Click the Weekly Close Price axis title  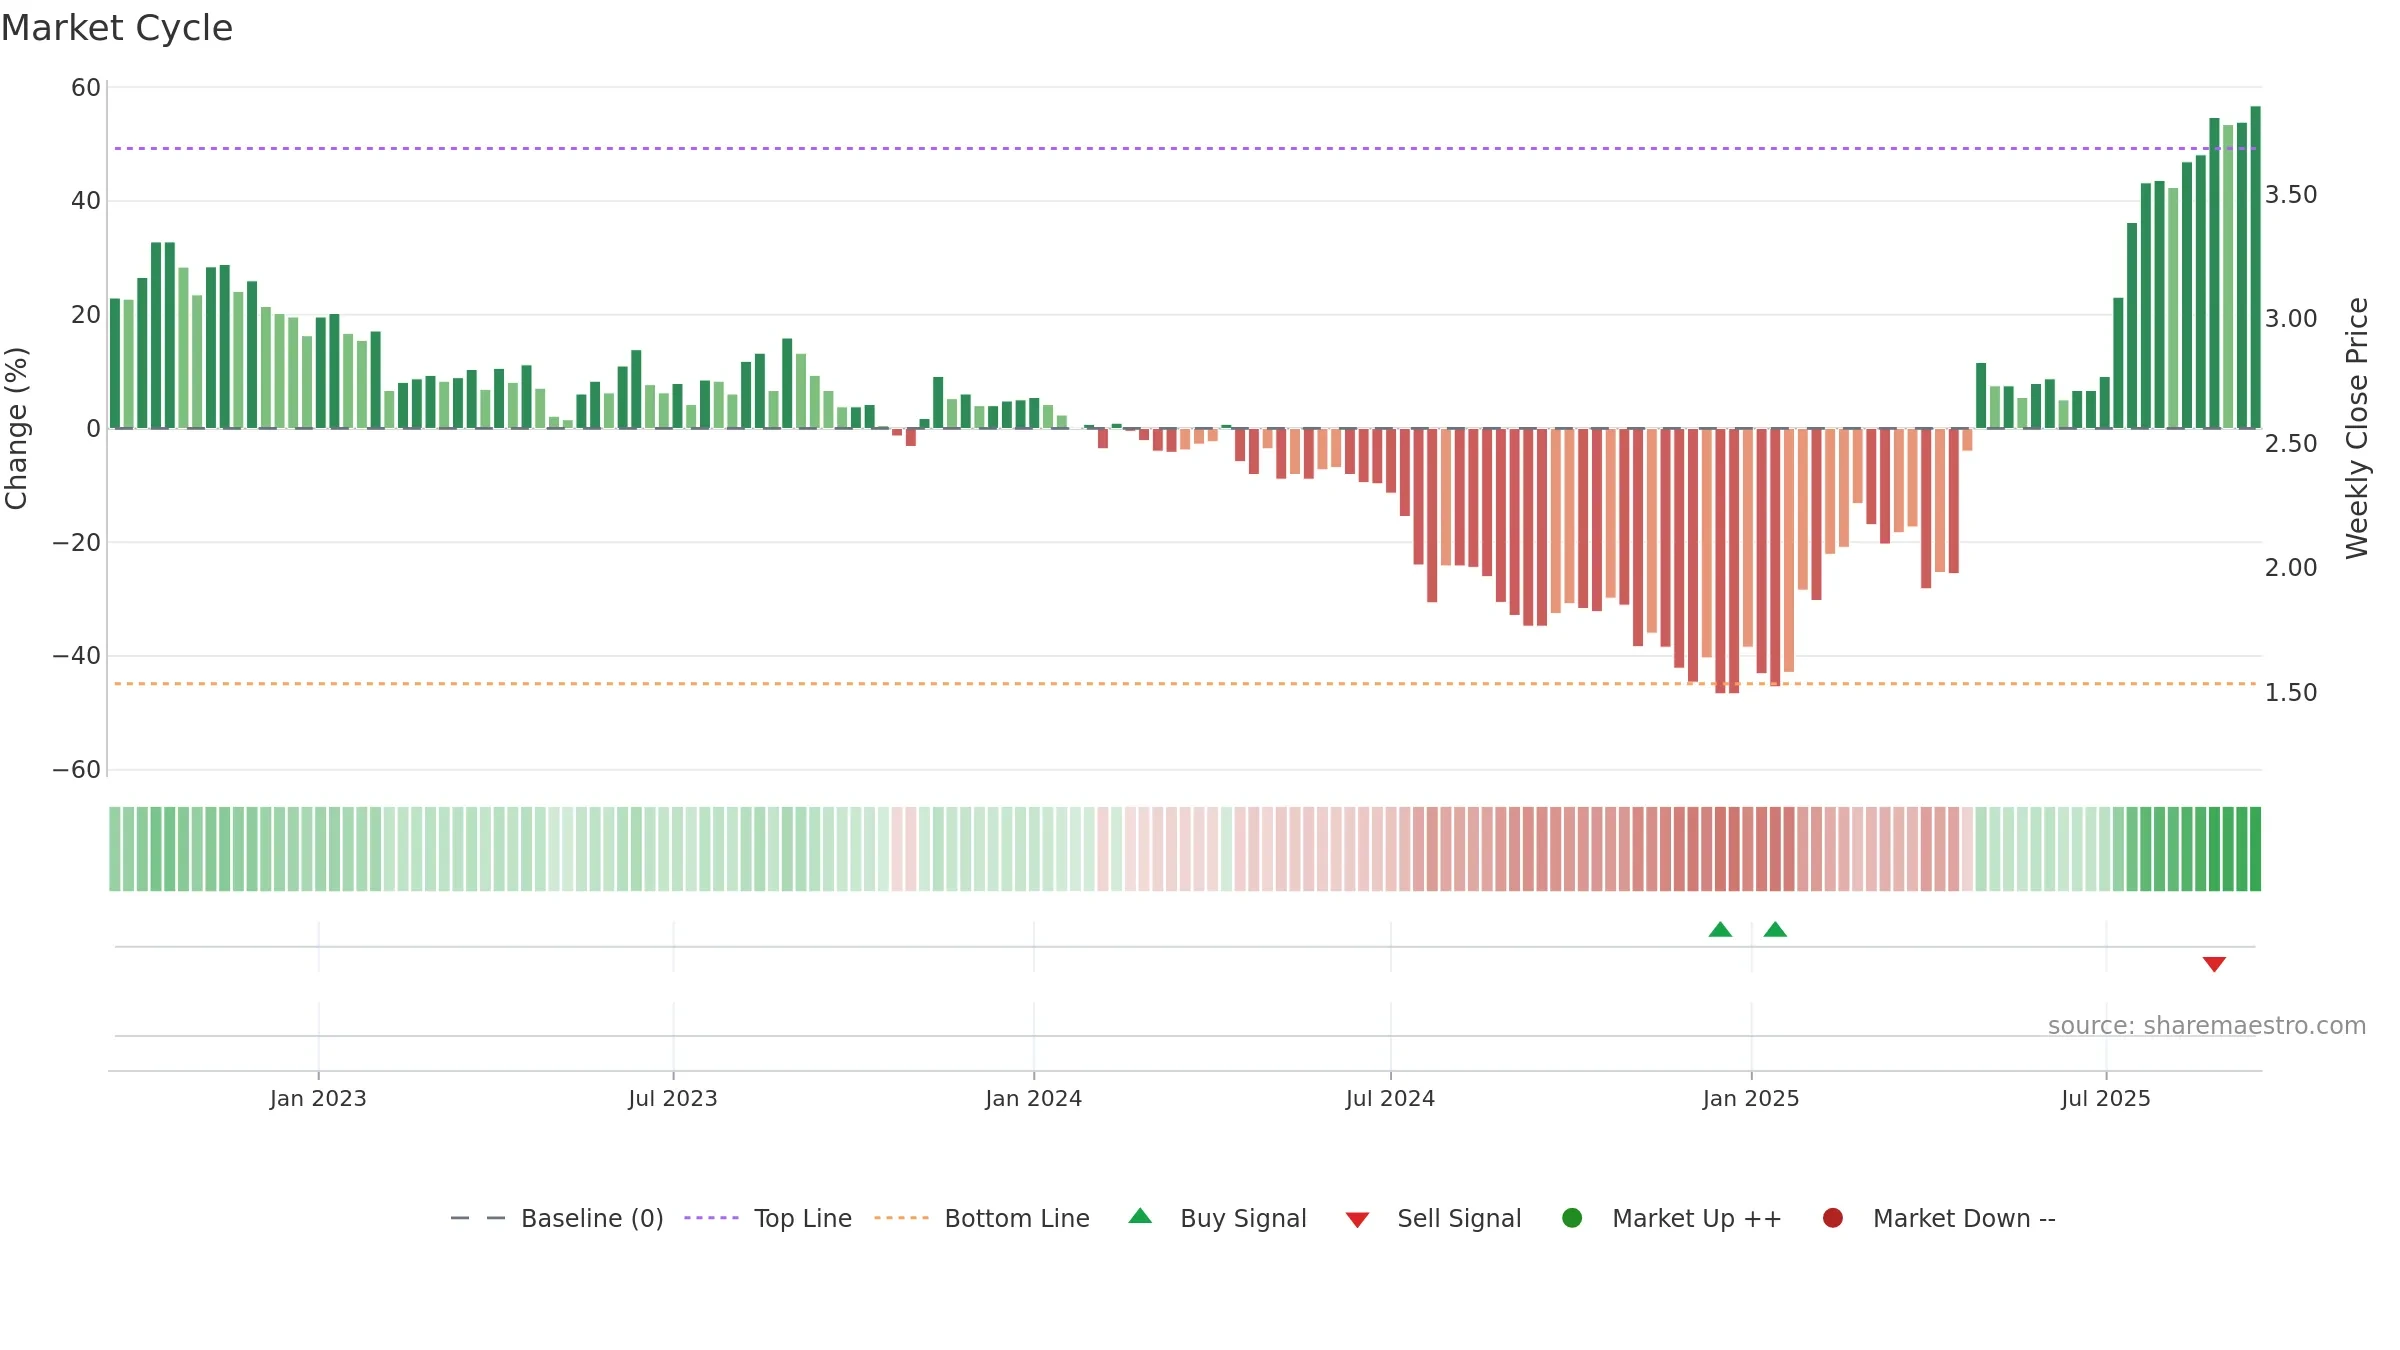(x=2357, y=428)
